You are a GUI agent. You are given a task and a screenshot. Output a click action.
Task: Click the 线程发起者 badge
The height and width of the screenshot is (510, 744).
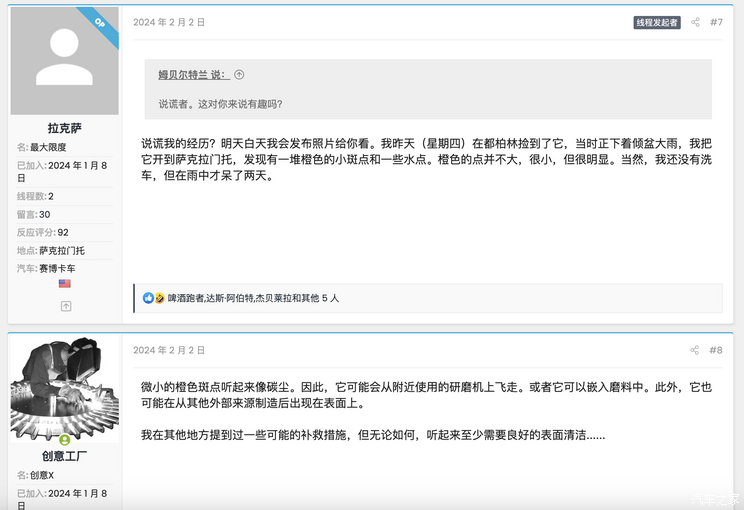pos(656,22)
